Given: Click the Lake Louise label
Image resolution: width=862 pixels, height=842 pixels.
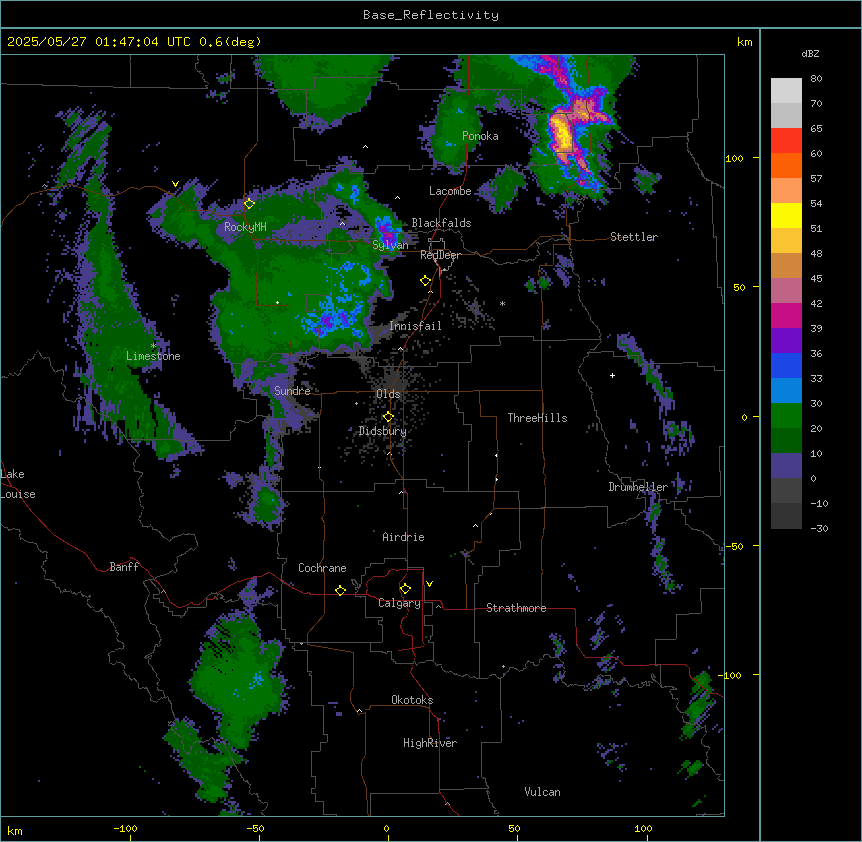Looking at the screenshot, I should [18, 484].
